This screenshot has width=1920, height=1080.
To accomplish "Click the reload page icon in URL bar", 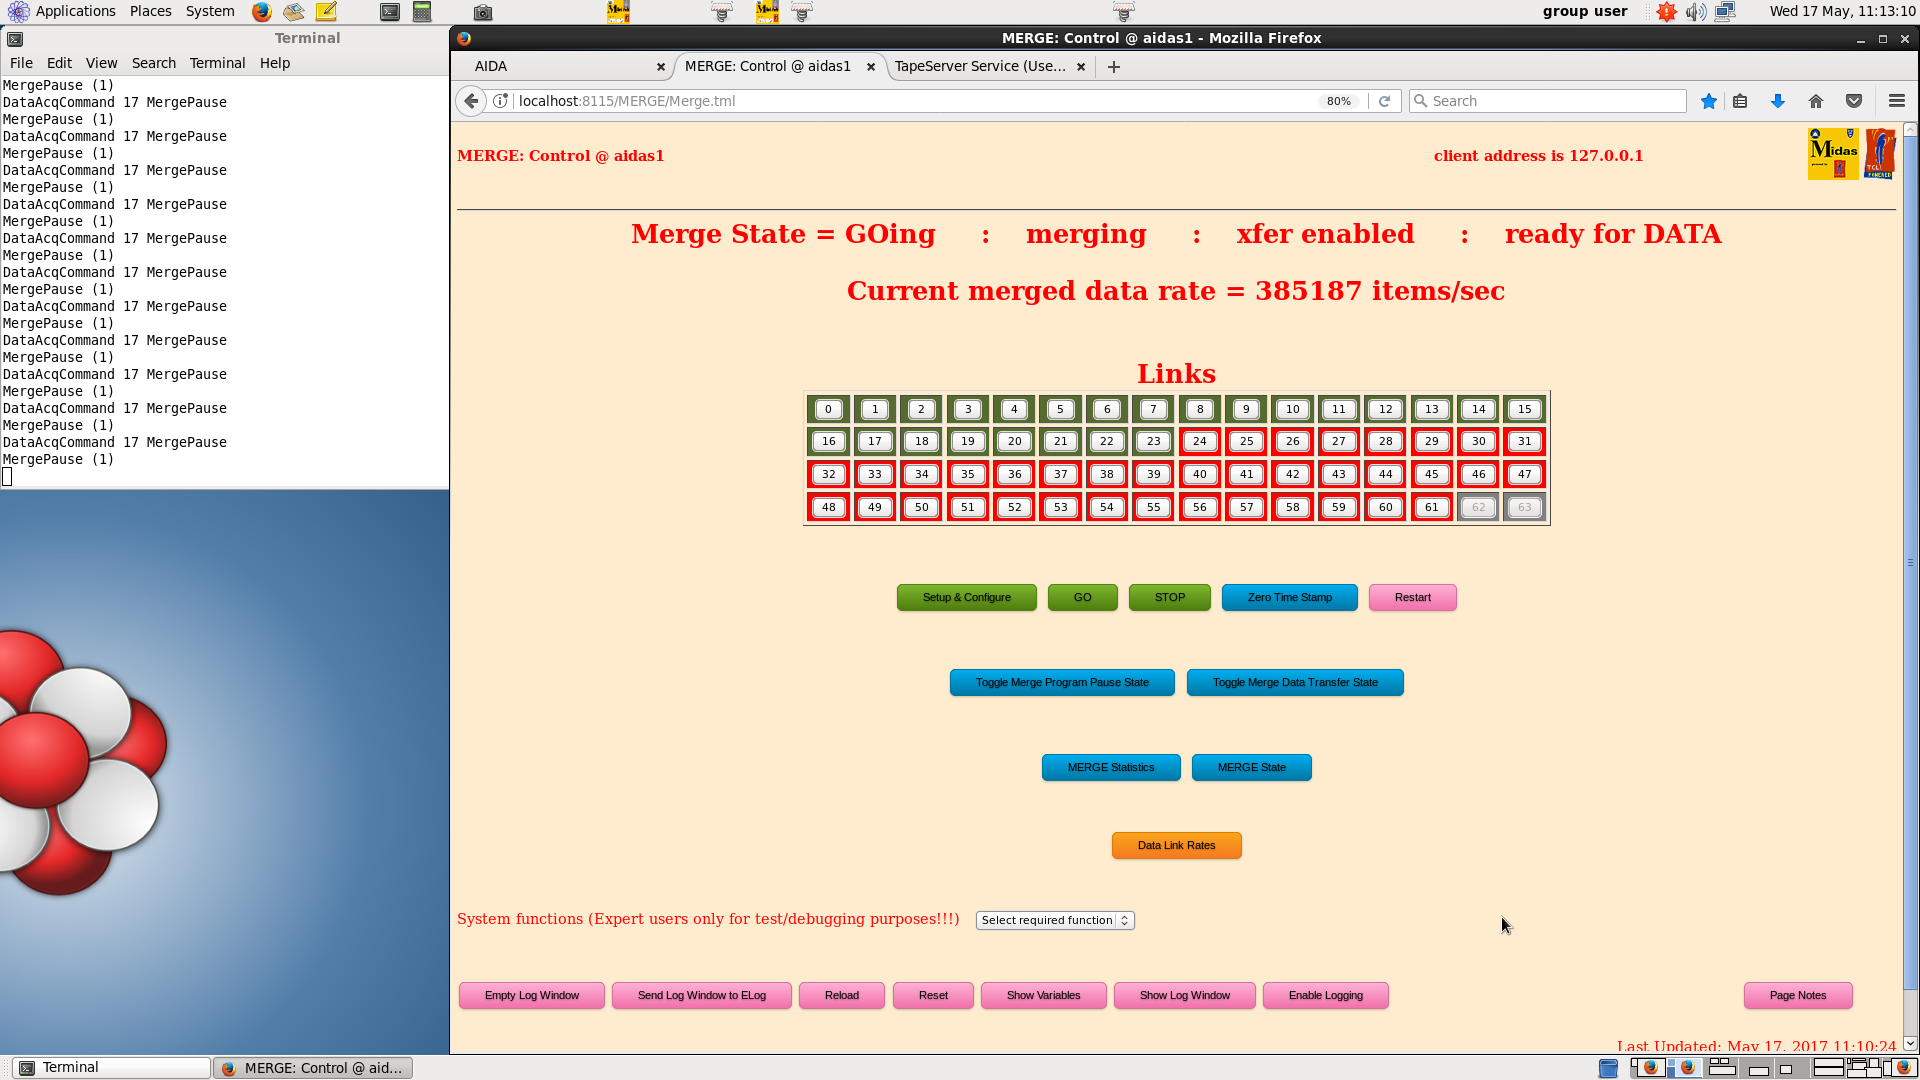I will [x=1384, y=101].
